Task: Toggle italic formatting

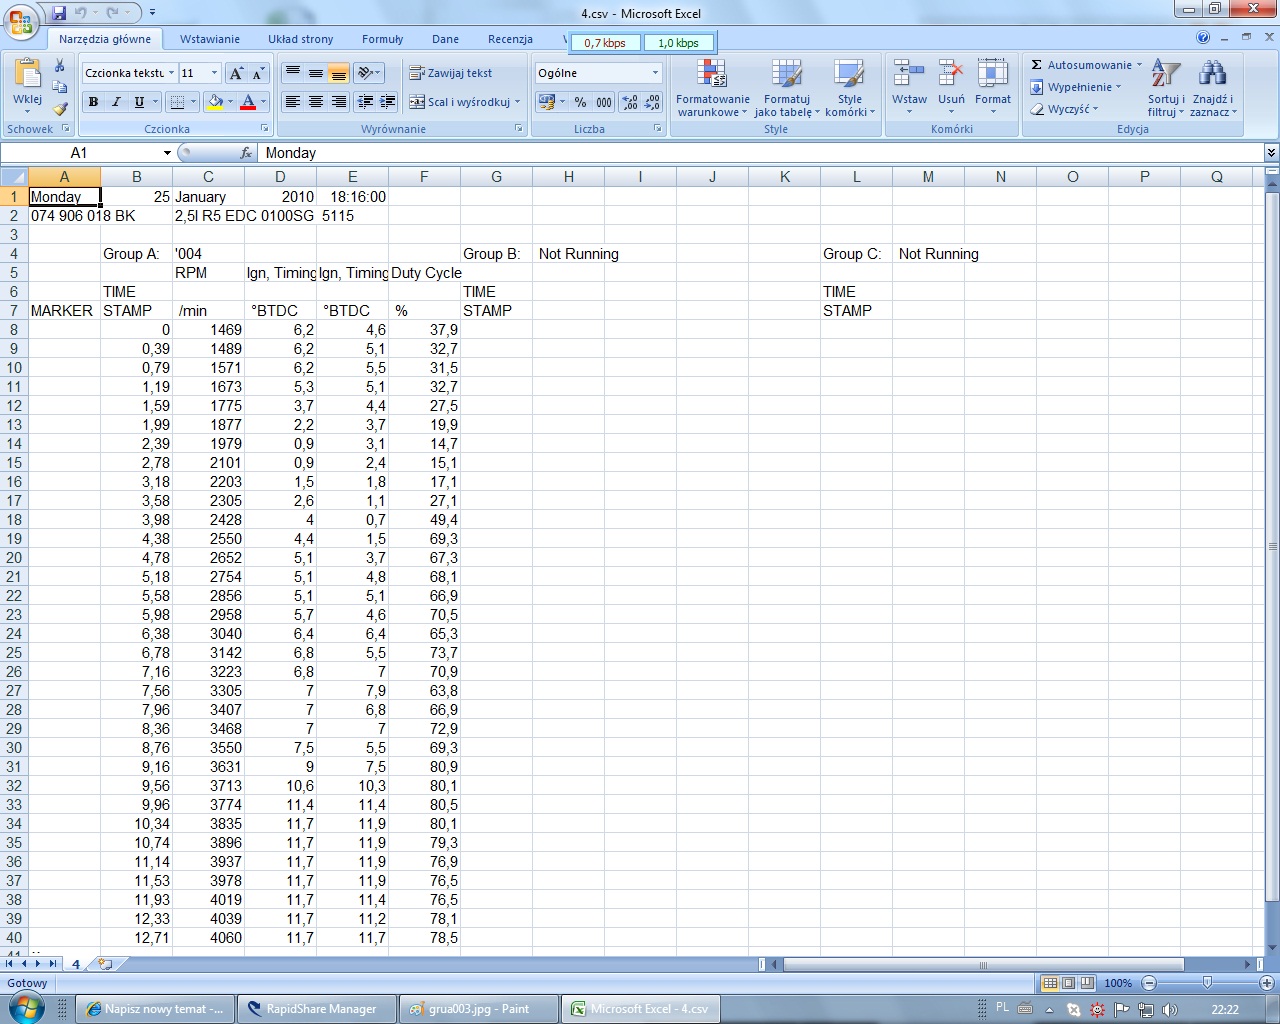Action: [x=116, y=102]
